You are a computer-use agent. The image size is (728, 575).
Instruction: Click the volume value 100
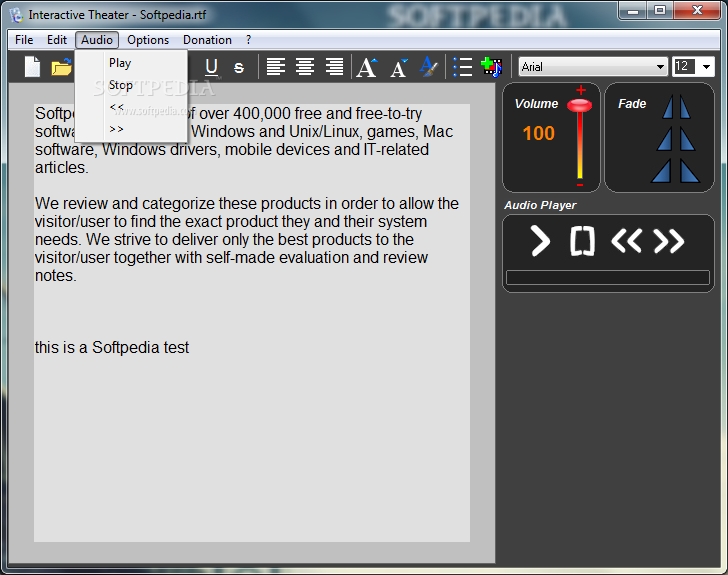click(x=539, y=133)
